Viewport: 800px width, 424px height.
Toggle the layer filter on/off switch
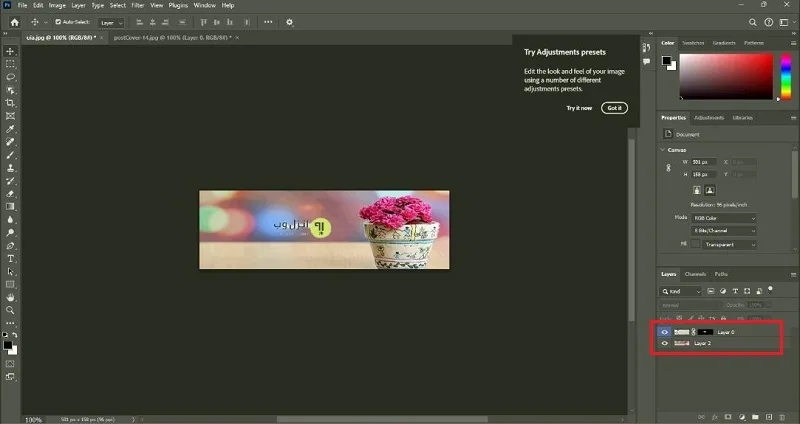tap(770, 290)
